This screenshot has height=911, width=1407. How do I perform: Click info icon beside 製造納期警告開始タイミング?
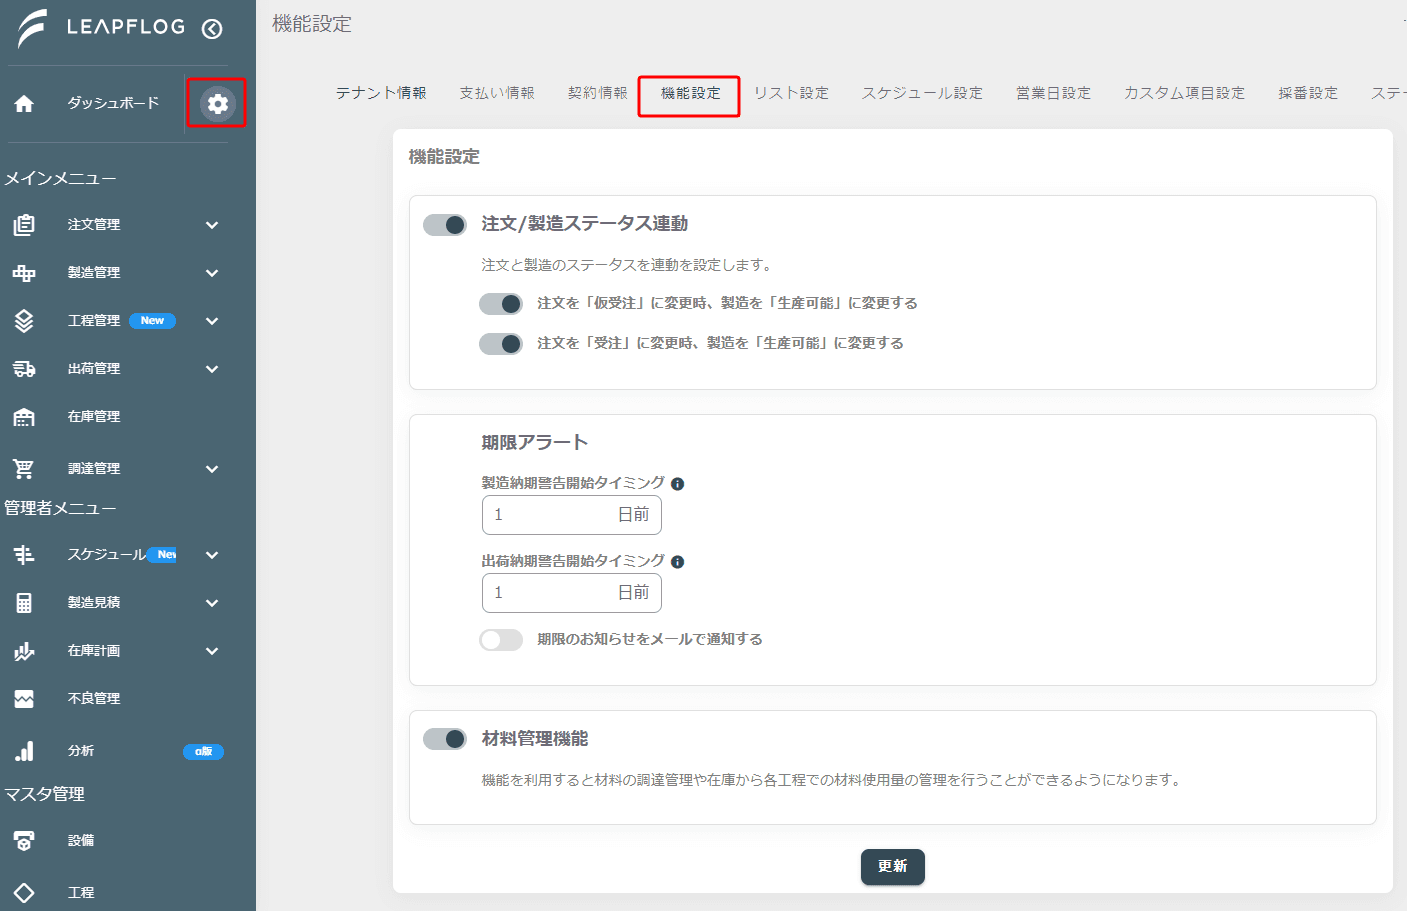pos(677,484)
